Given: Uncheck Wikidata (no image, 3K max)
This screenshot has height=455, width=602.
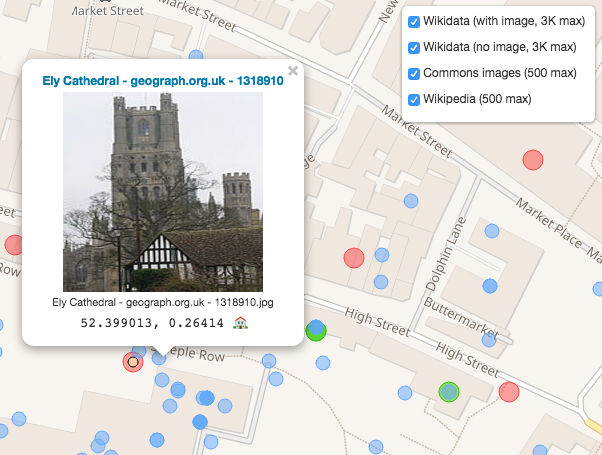Looking at the screenshot, I should coord(414,48).
